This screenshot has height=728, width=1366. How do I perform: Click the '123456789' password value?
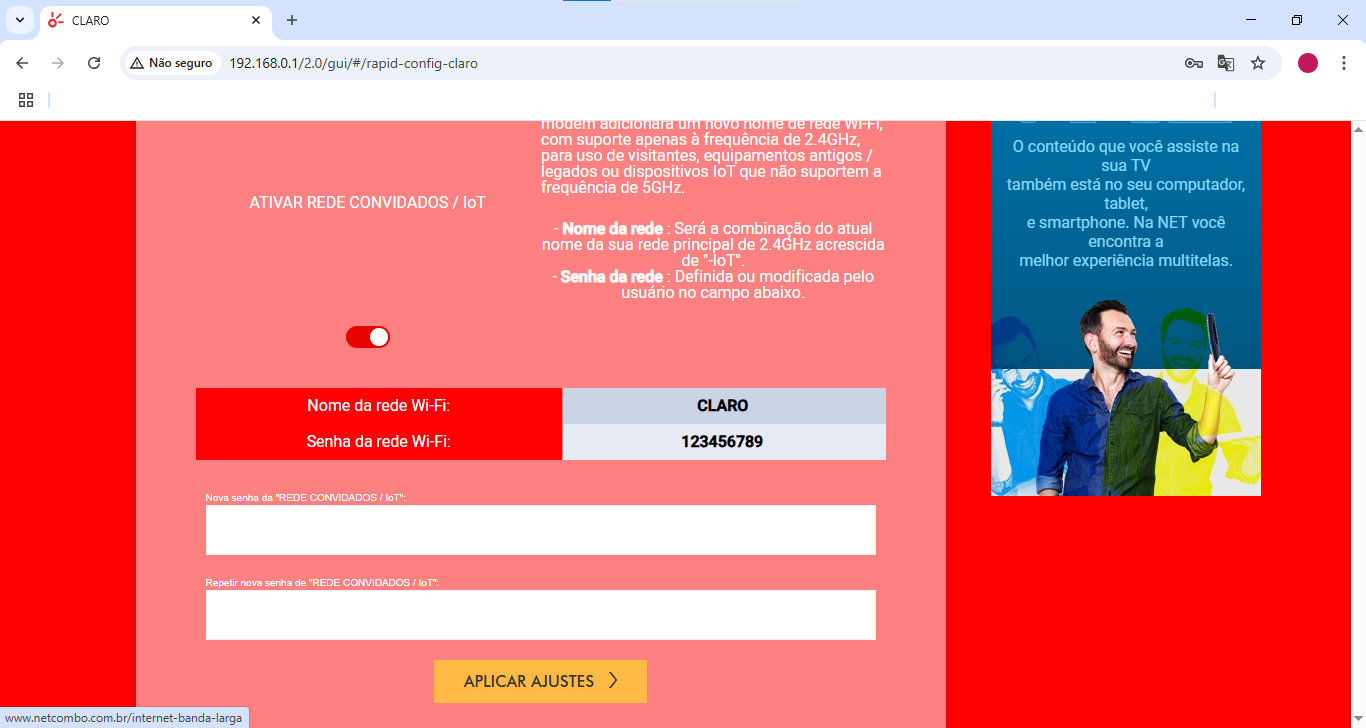(x=723, y=442)
